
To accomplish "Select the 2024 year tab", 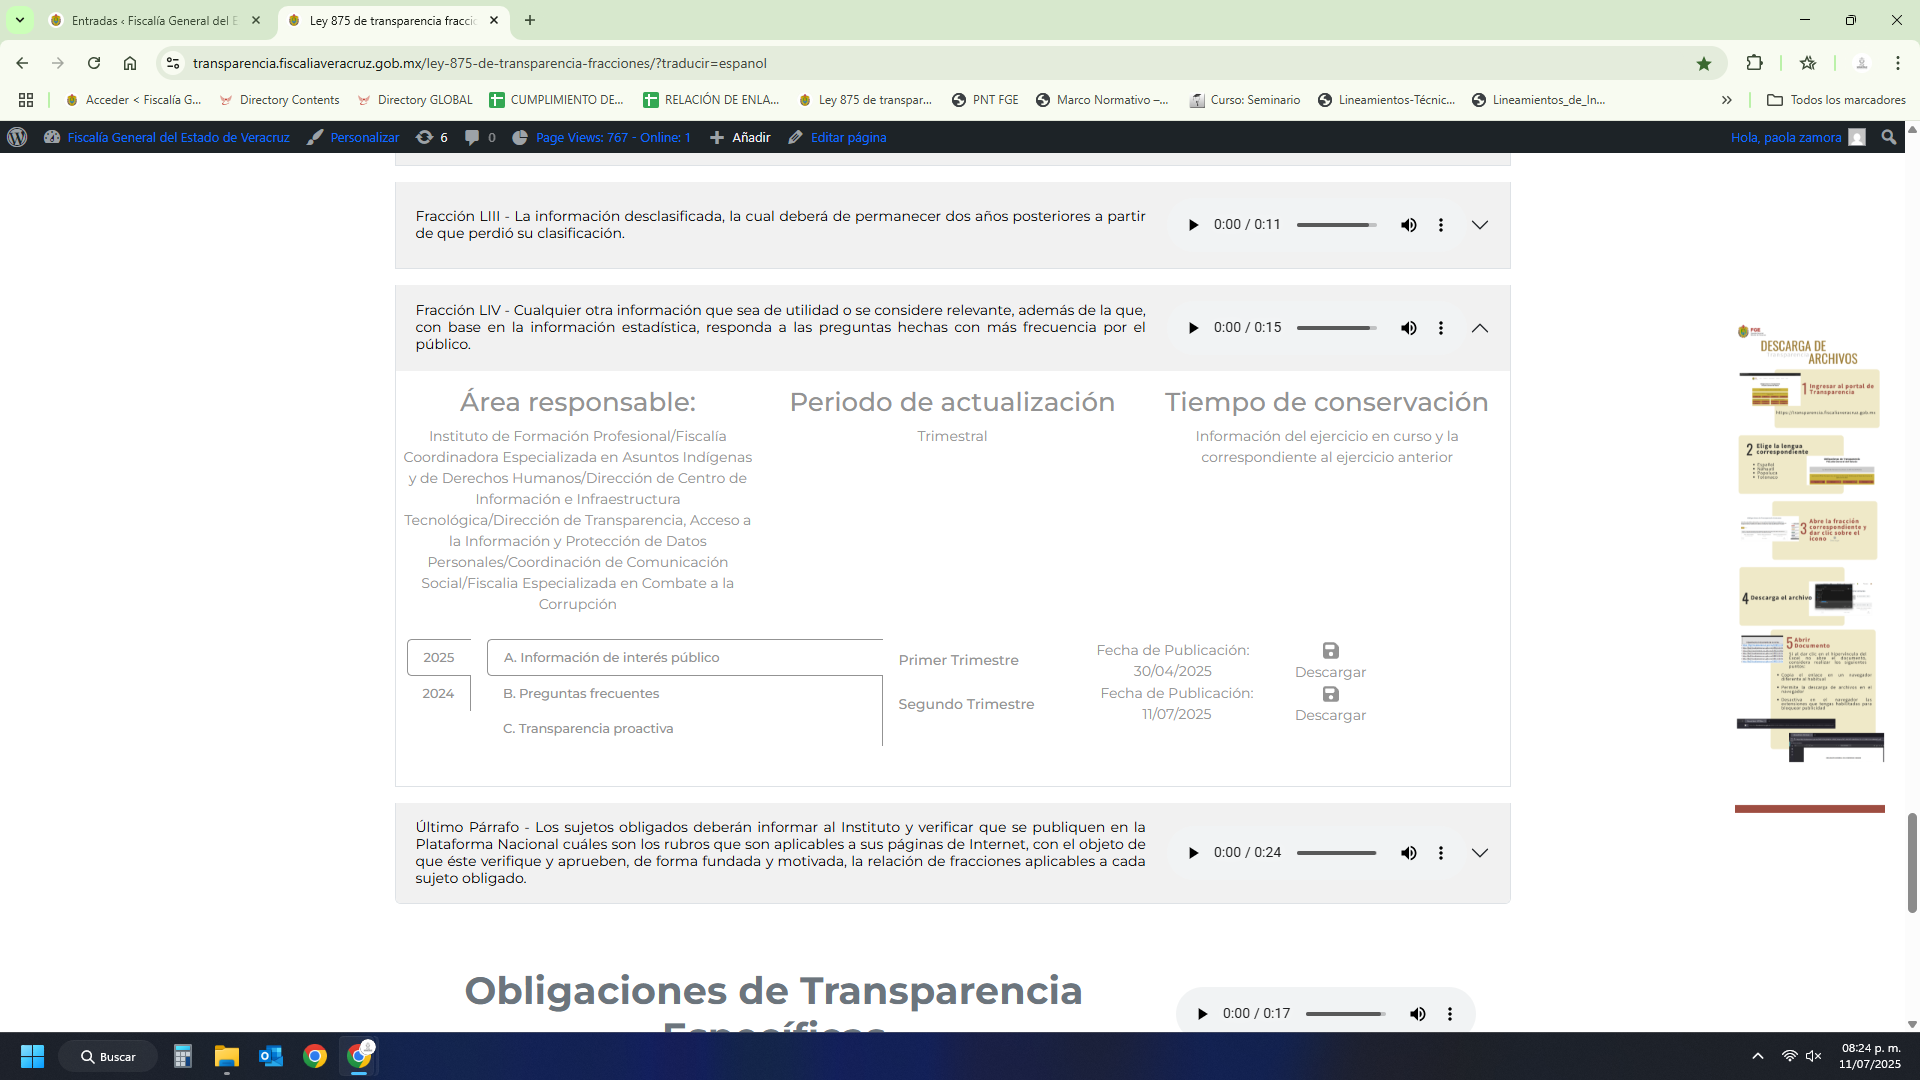I will pos(438,693).
